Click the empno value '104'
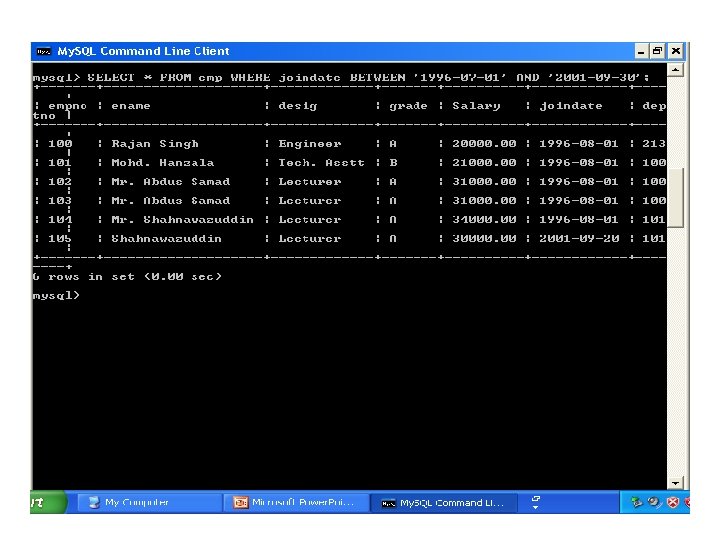The image size is (720, 540). click(x=60, y=219)
